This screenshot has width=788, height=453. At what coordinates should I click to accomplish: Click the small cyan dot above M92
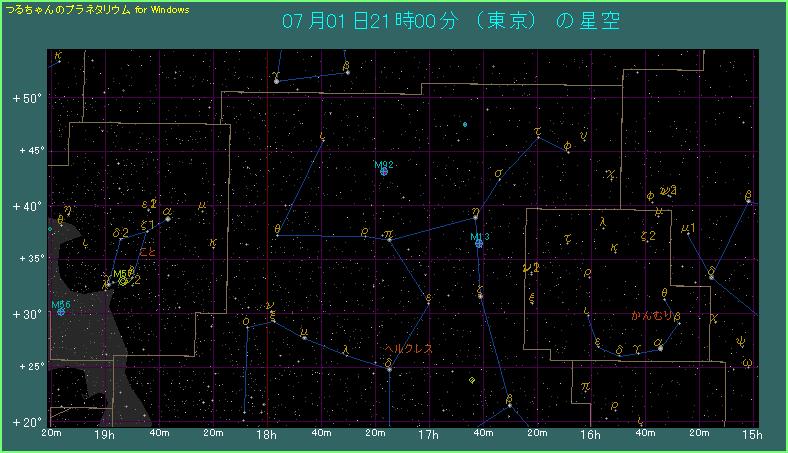(465, 125)
